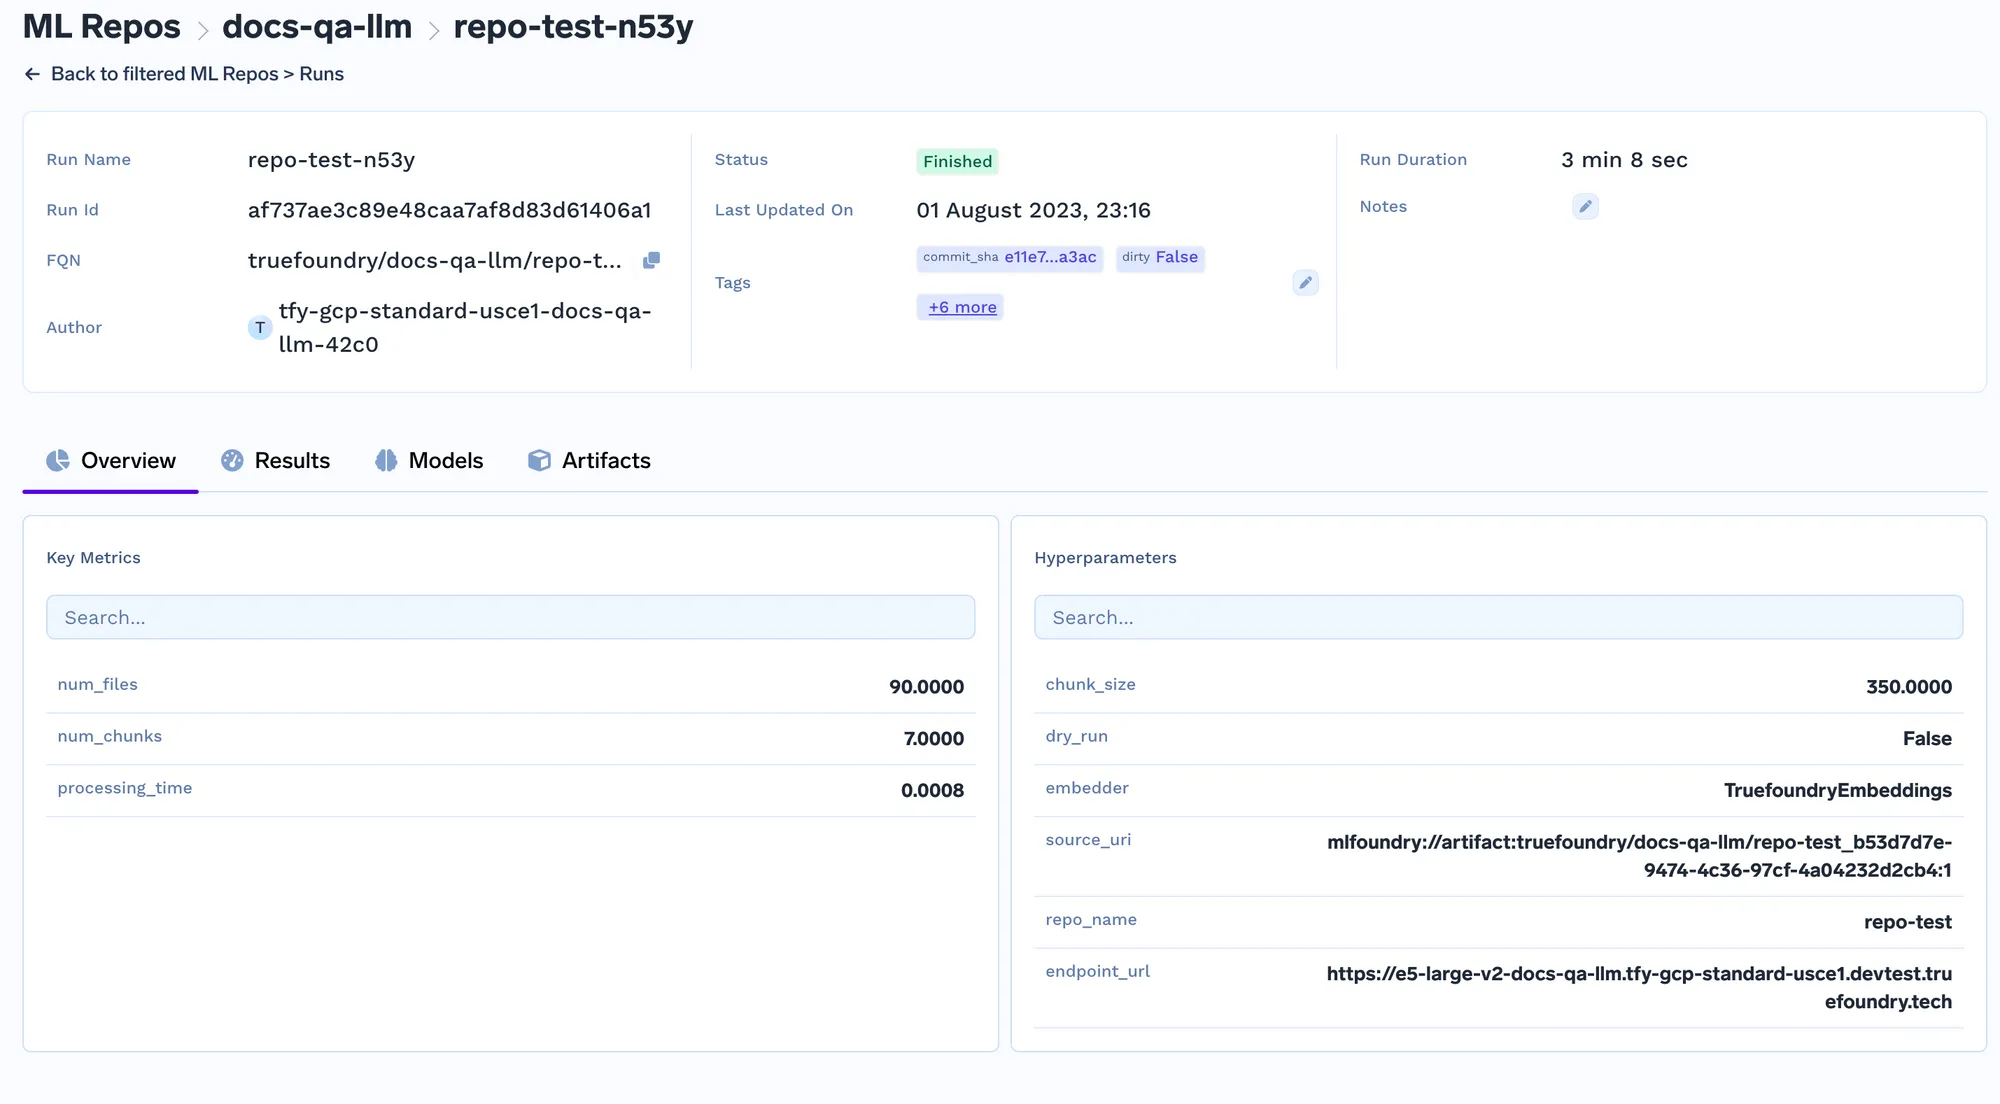Viewport: 2000px width, 1104px height.
Task: Click the Results gauge icon
Action: tap(232, 460)
